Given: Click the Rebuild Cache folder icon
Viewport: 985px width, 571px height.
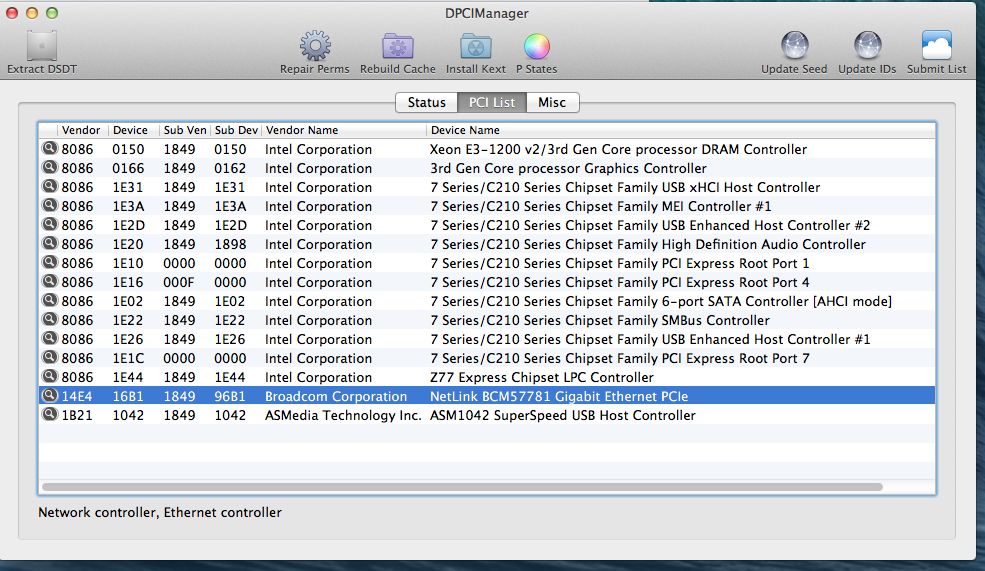Looking at the screenshot, I should [x=398, y=46].
